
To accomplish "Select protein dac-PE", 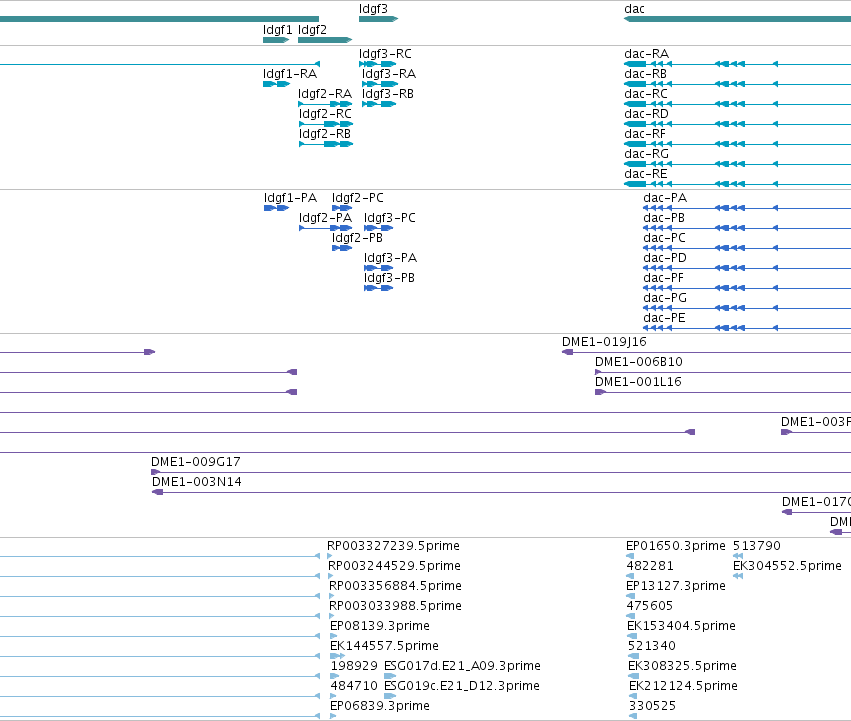I will pyautogui.click(x=747, y=328).
